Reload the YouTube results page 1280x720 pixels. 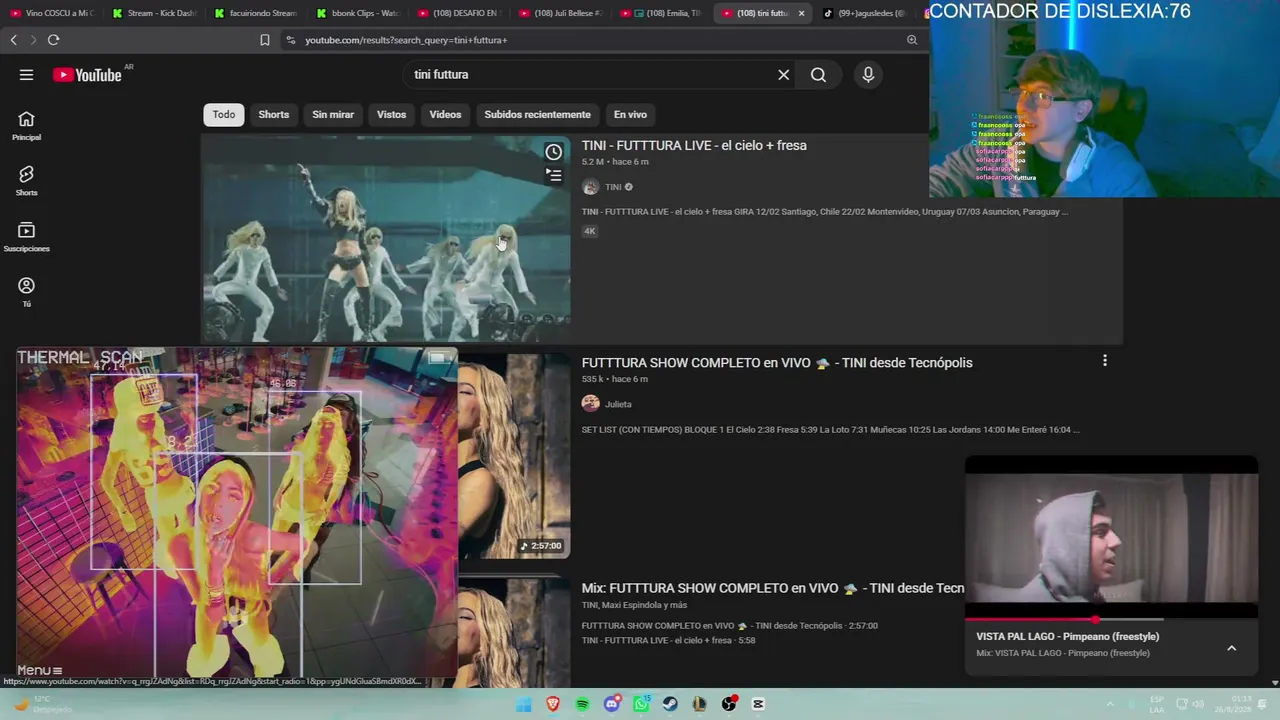click(53, 40)
